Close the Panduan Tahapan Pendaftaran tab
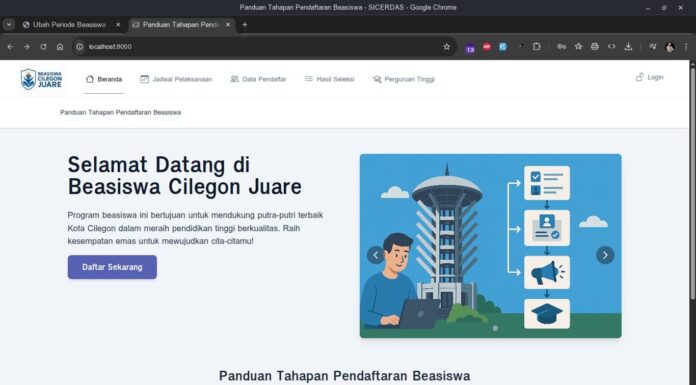 click(x=228, y=25)
